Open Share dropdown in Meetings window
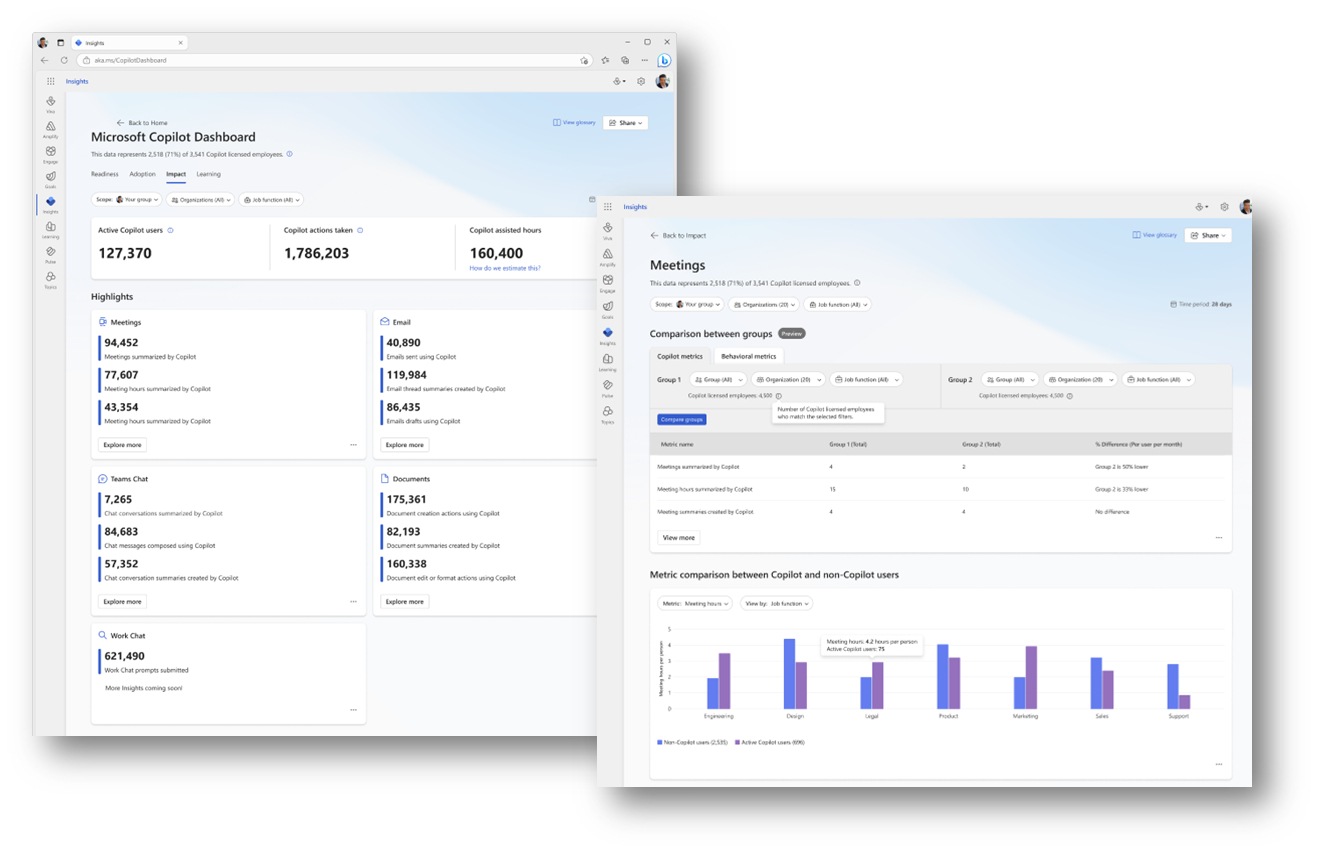This screenshot has width=1317, height=852. coord(1208,235)
